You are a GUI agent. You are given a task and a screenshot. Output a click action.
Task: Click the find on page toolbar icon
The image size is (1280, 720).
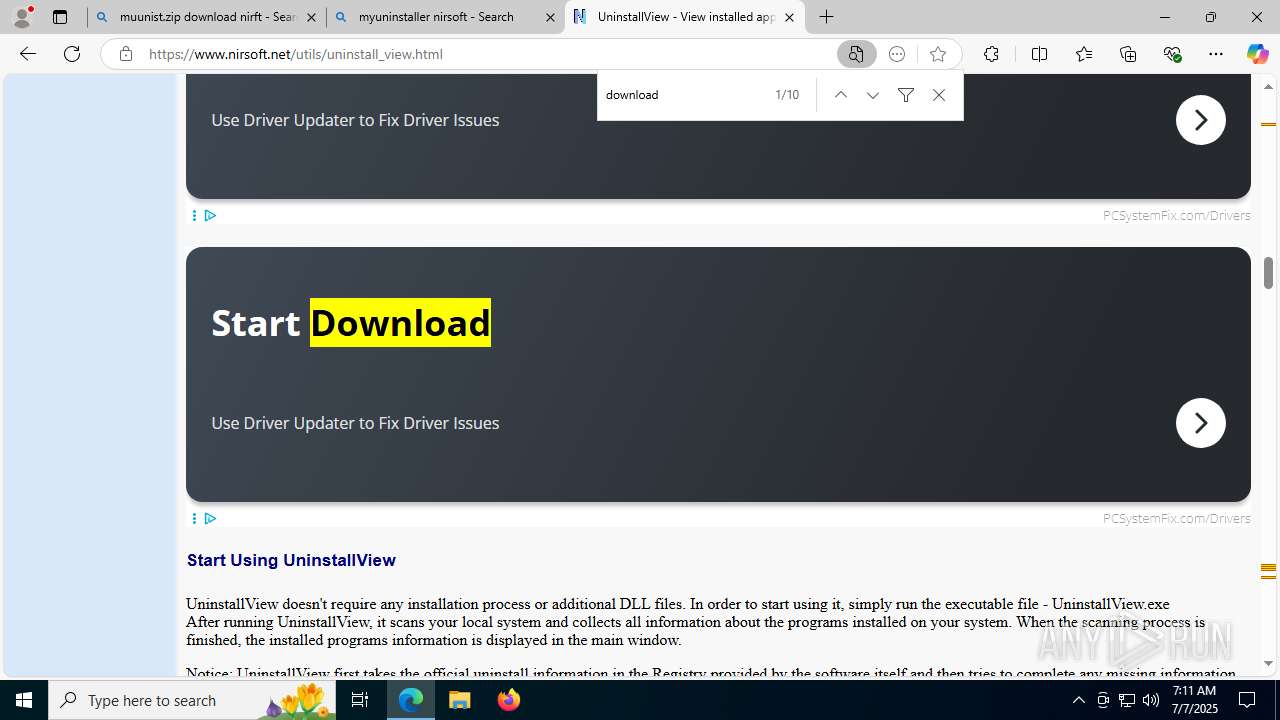point(856,54)
